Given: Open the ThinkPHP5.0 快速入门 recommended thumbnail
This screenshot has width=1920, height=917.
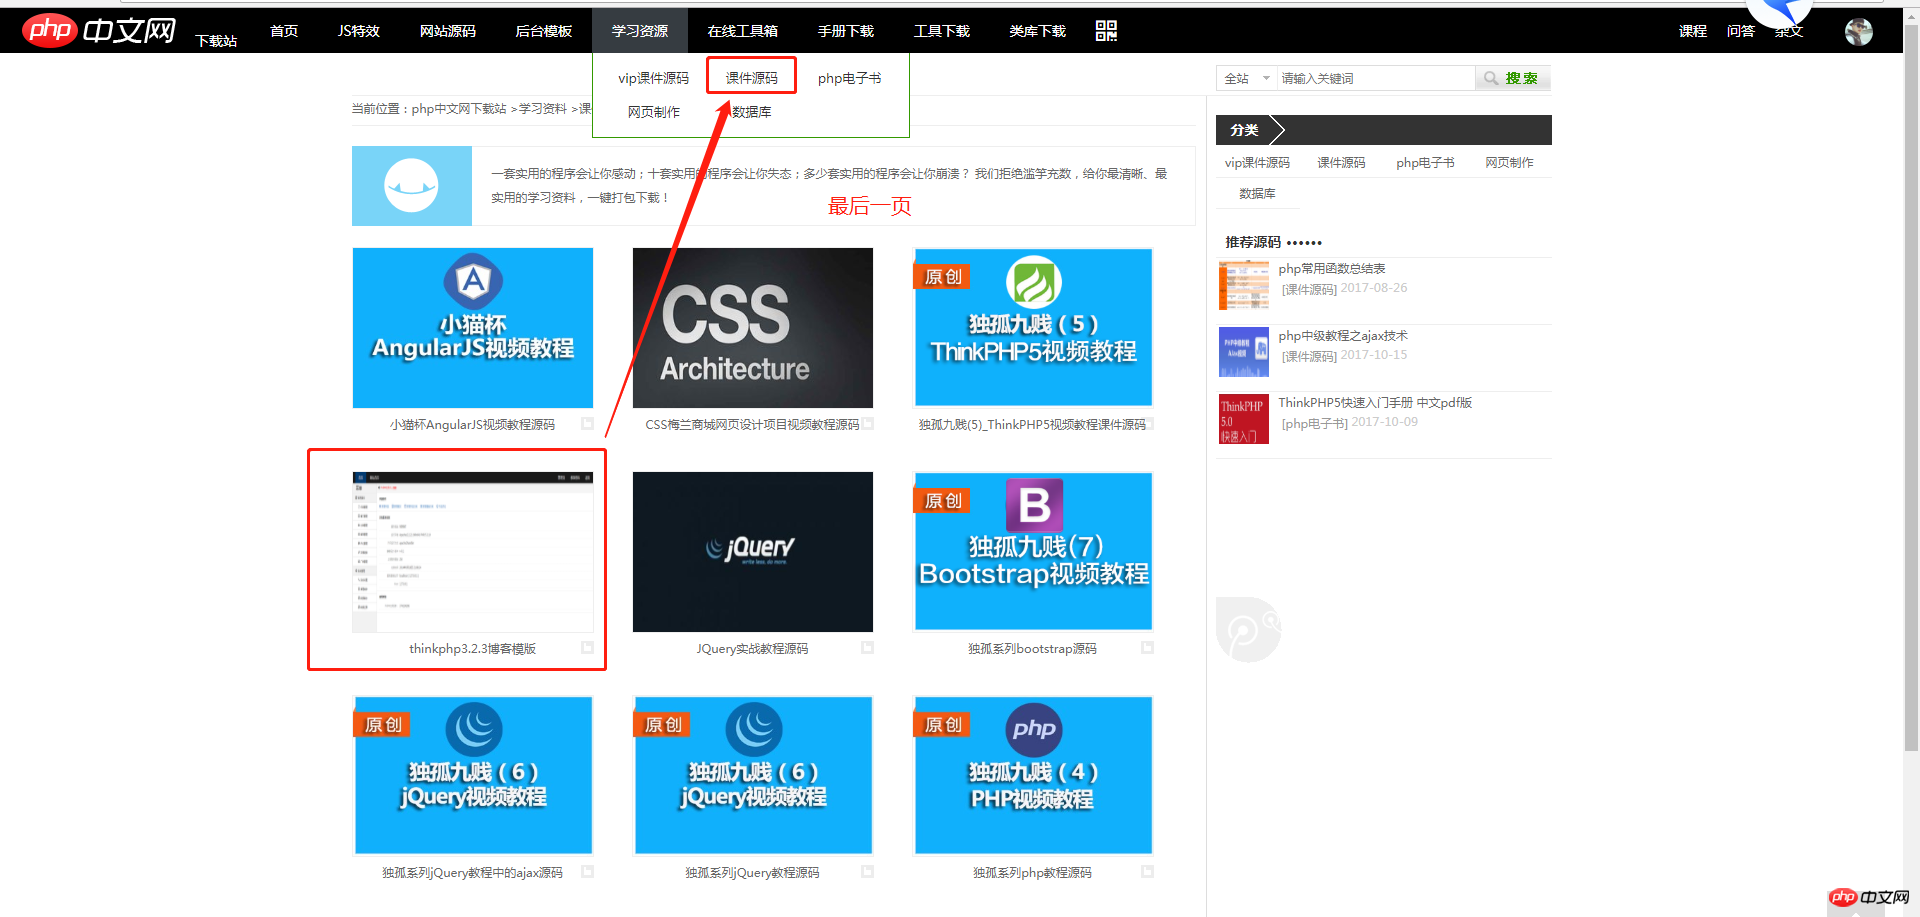Looking at the screenshot, I should tap(1244, 419).
